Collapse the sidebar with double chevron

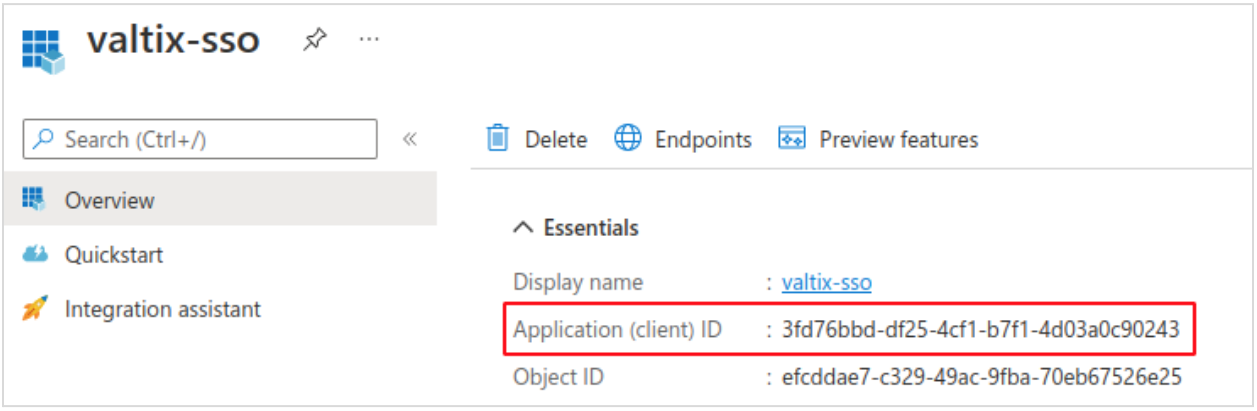tap(409, 139)
